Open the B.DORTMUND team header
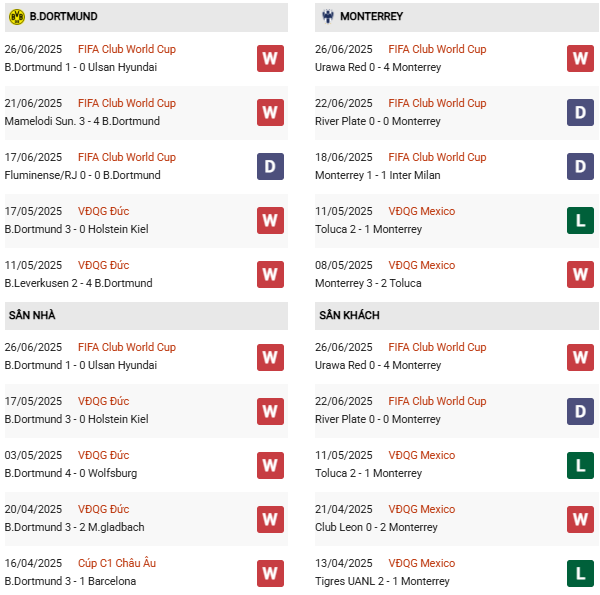 pos(63,17)
